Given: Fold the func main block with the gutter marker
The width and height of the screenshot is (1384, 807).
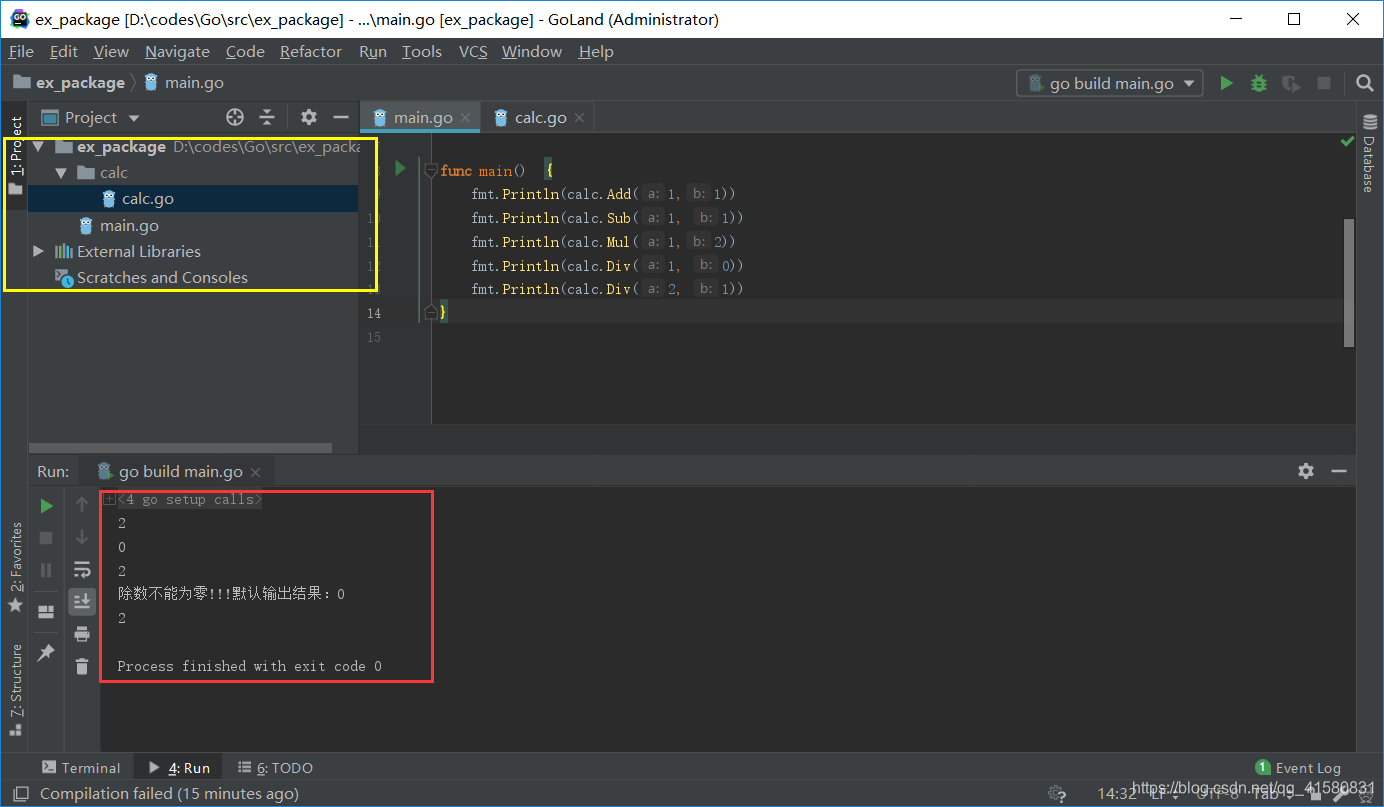Looking at the screenshot, I should pyautogui.click(x=431, y=170).
